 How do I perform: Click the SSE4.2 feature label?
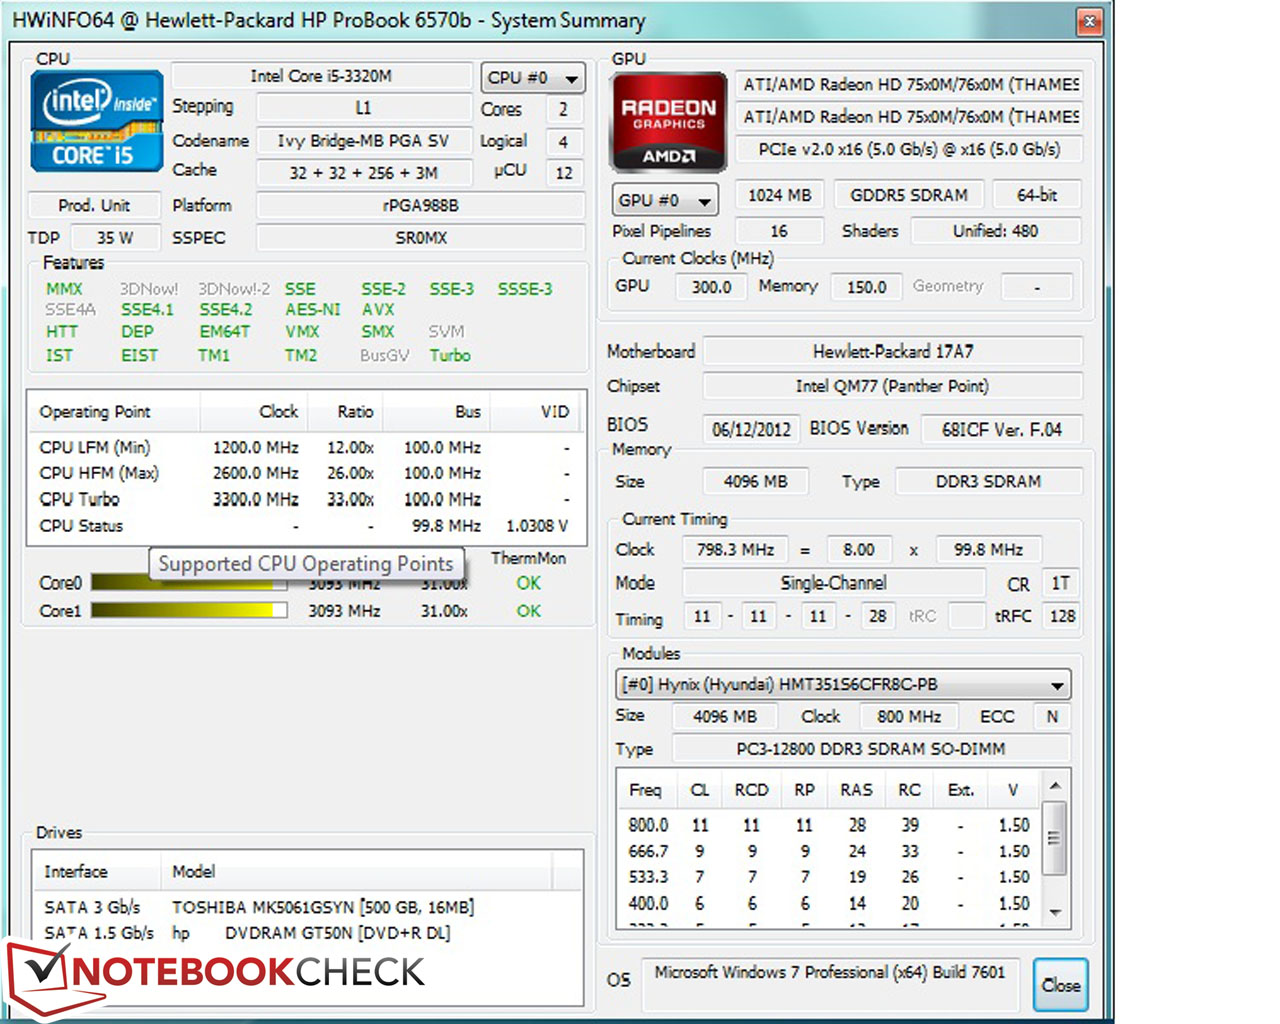point(226,310)
